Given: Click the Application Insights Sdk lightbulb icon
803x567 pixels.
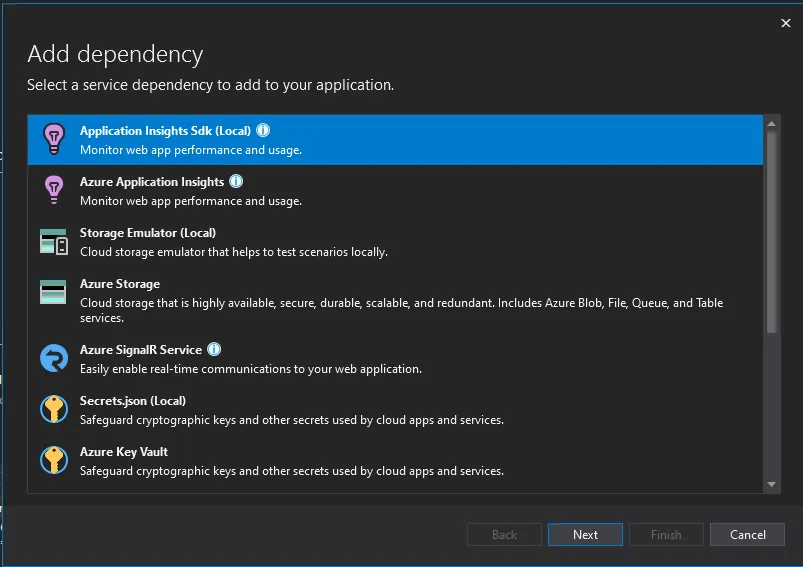Looking at the screenshot, I should tap(54, 139).
